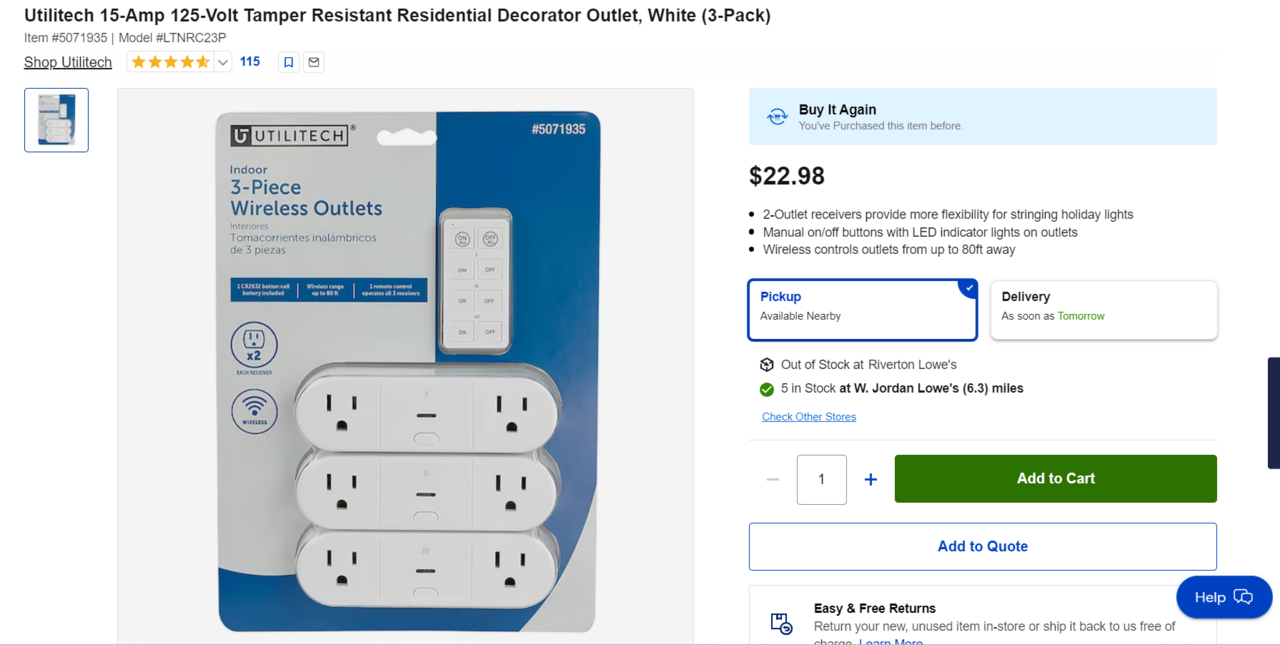Click the out of stock package icon
This screenshot has height=645, width=1280.
(x=767, y=365)
